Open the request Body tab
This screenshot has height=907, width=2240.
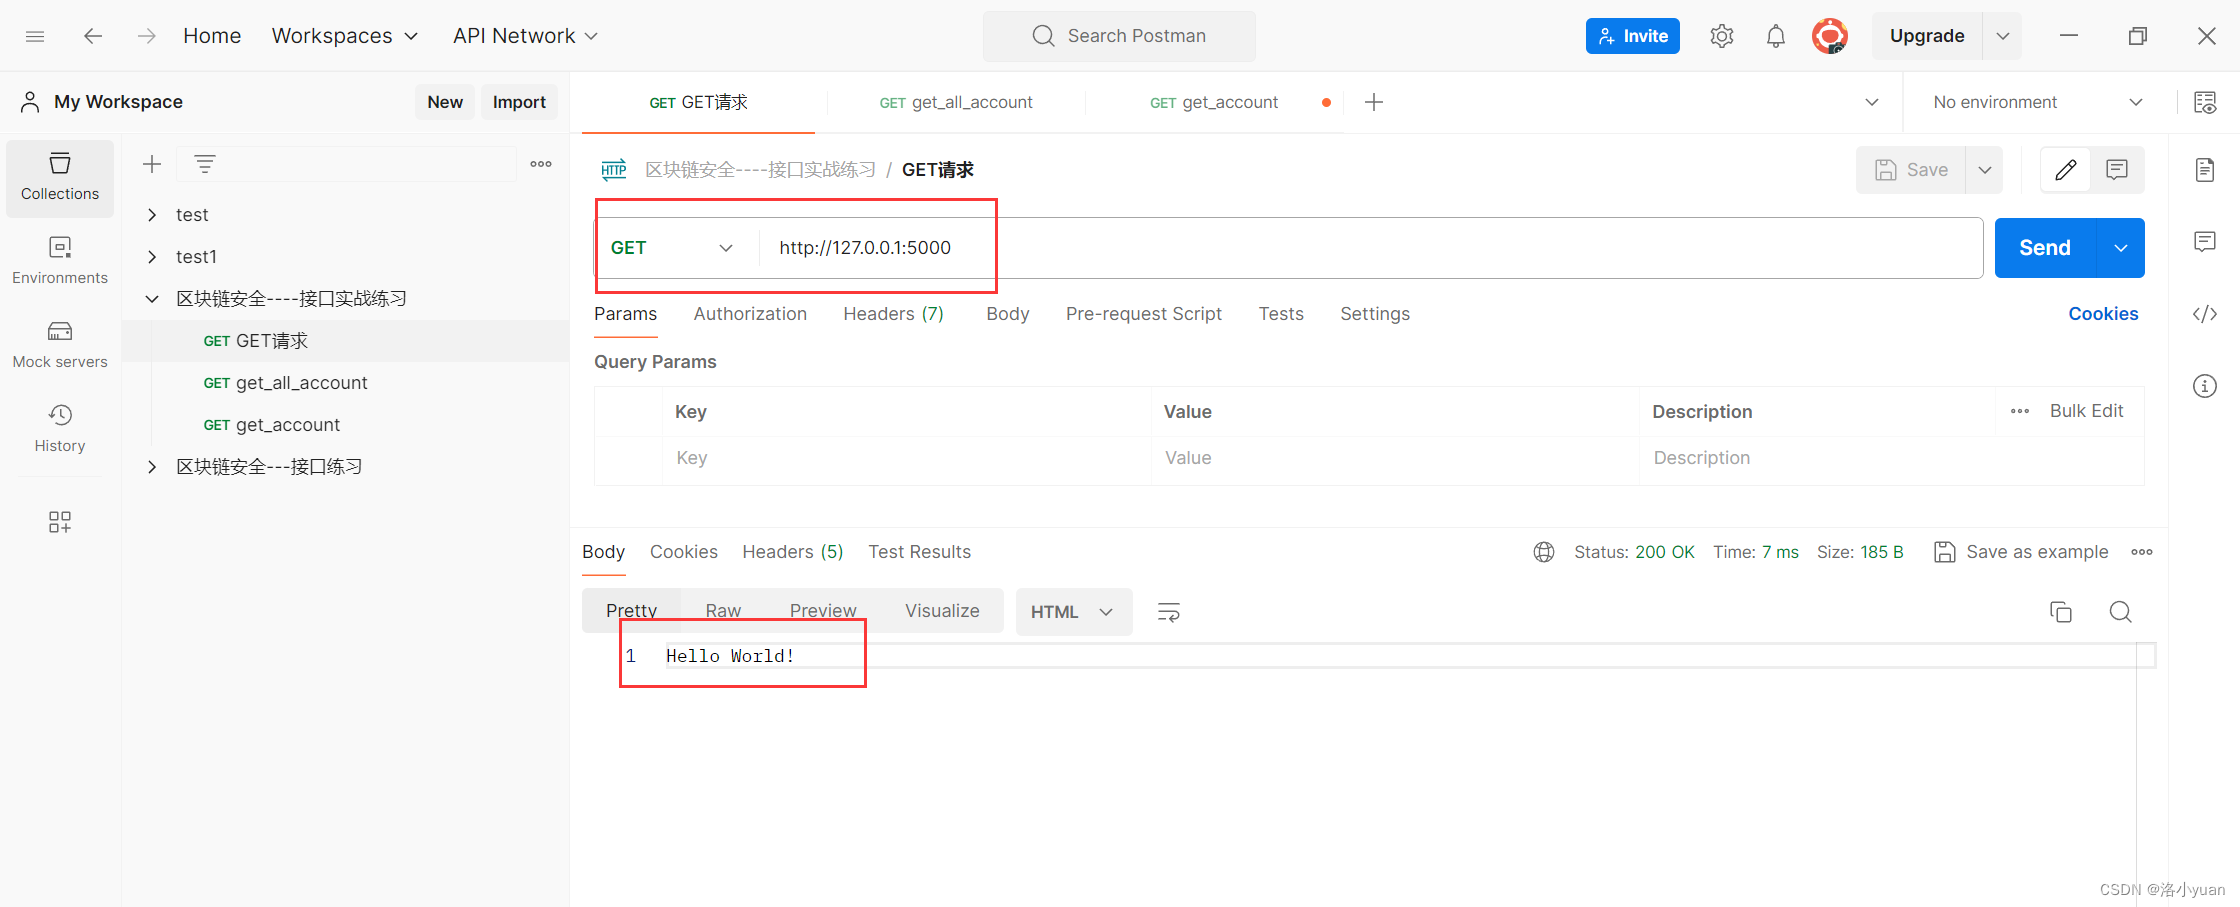click(x=1007, y=314)
